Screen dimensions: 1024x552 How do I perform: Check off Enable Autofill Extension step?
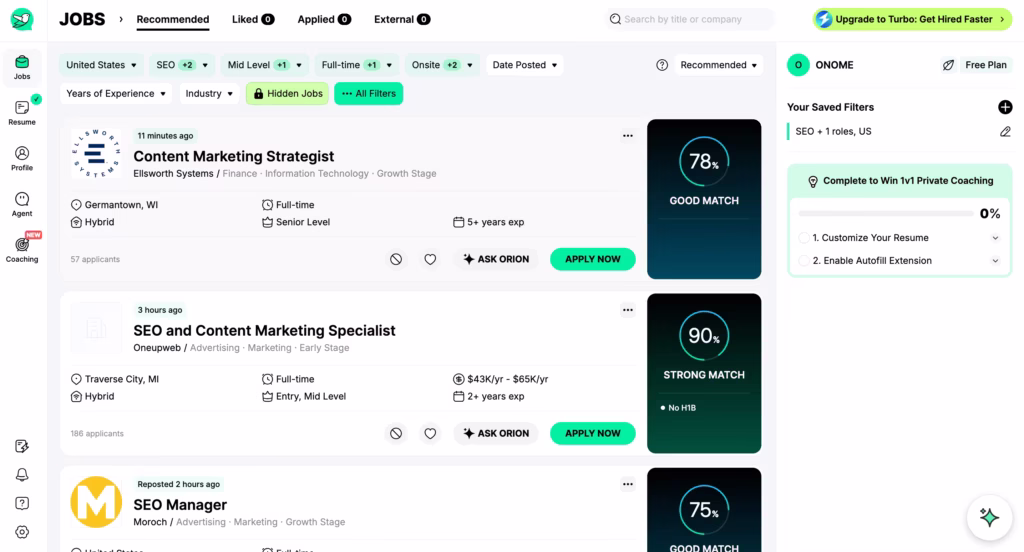804,261
